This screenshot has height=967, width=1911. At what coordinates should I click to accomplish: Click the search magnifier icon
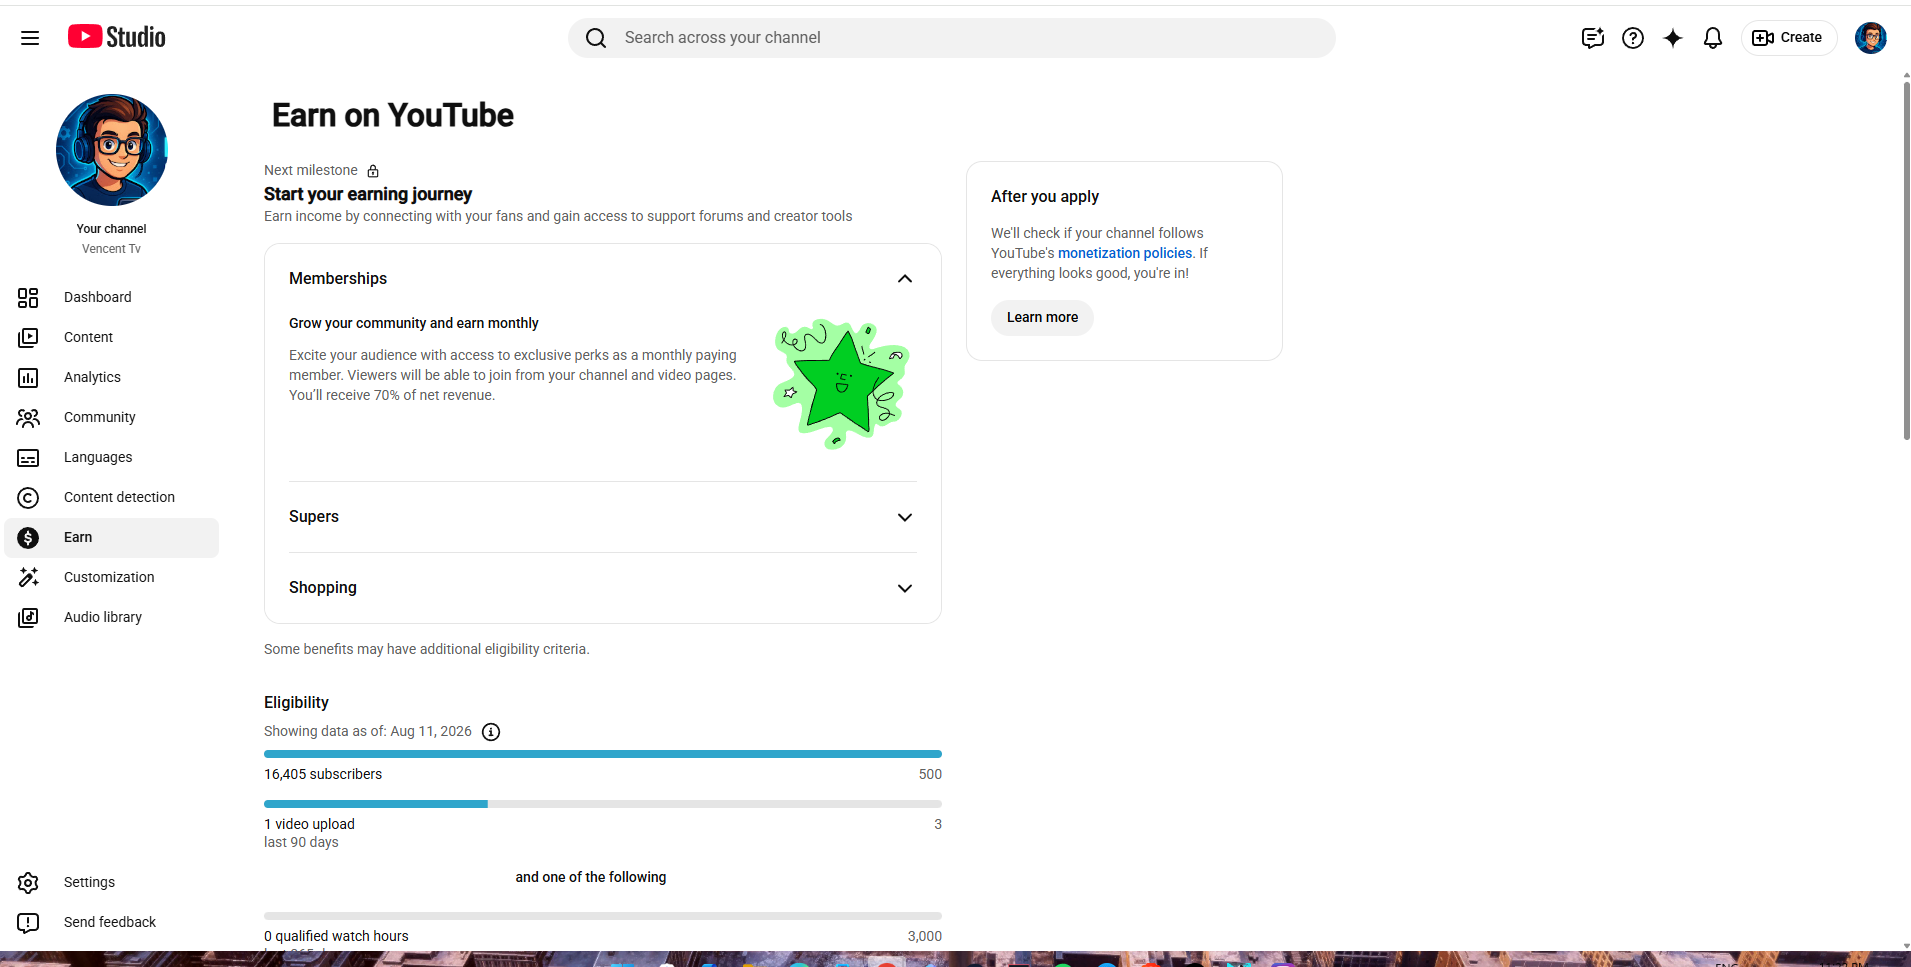(x=596, y=38)
